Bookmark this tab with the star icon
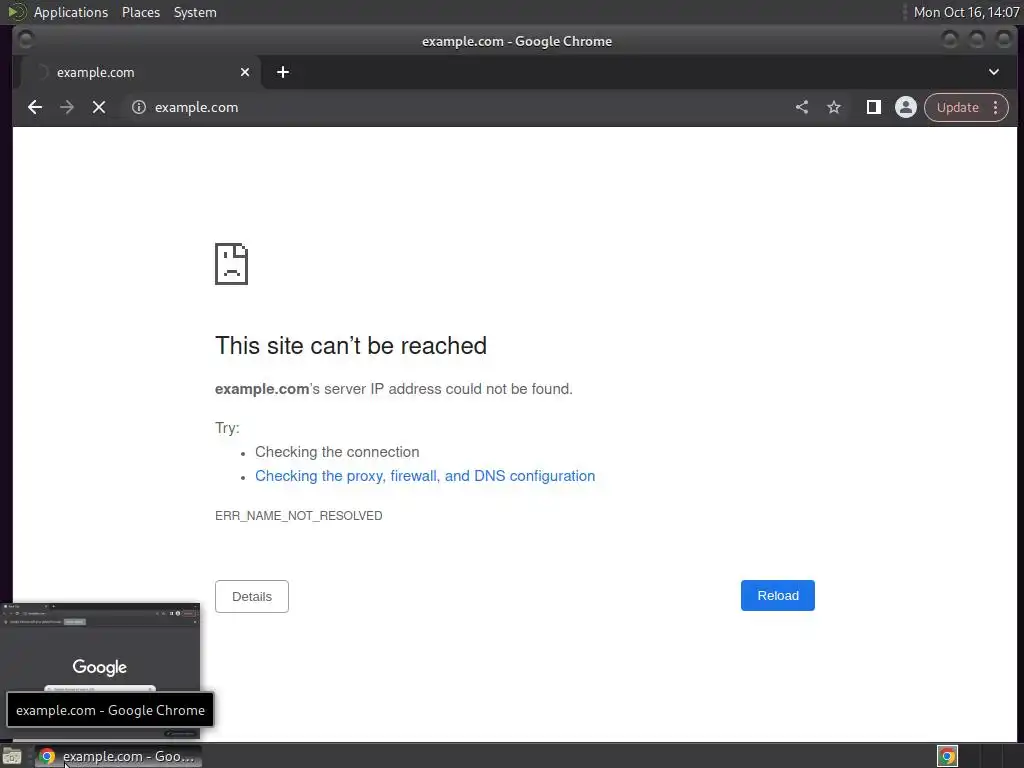1024x768 pixels. [834, 107]
